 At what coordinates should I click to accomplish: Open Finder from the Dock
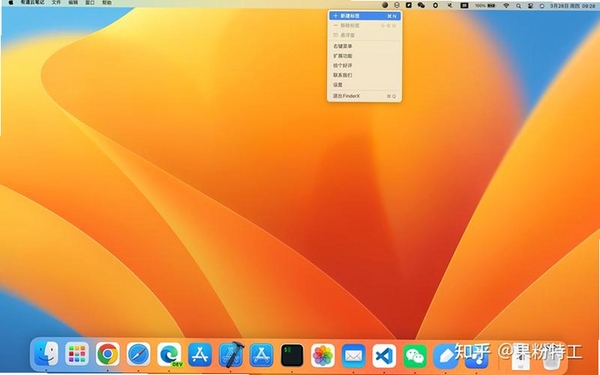46,354
